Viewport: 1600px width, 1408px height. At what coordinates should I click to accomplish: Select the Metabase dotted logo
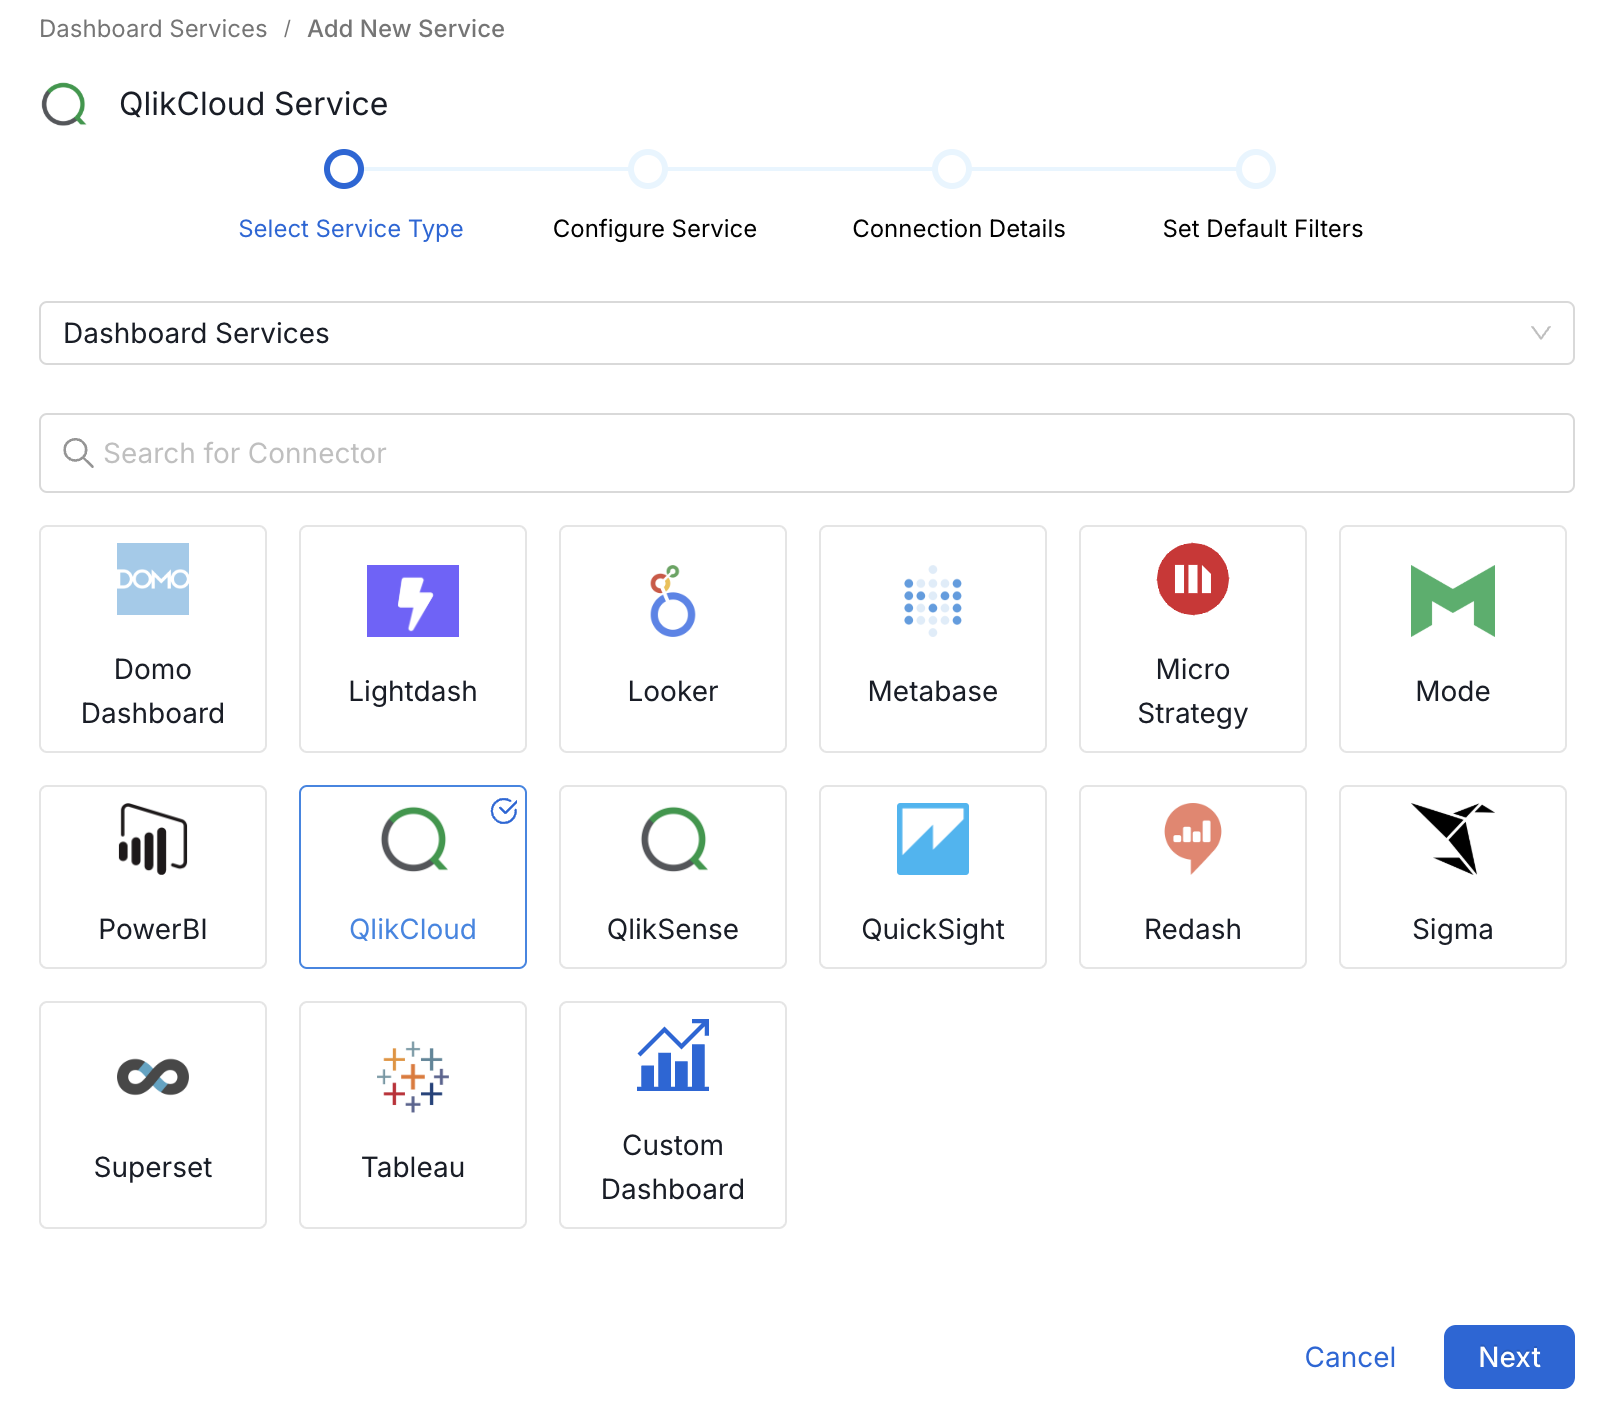coord(933,601)
